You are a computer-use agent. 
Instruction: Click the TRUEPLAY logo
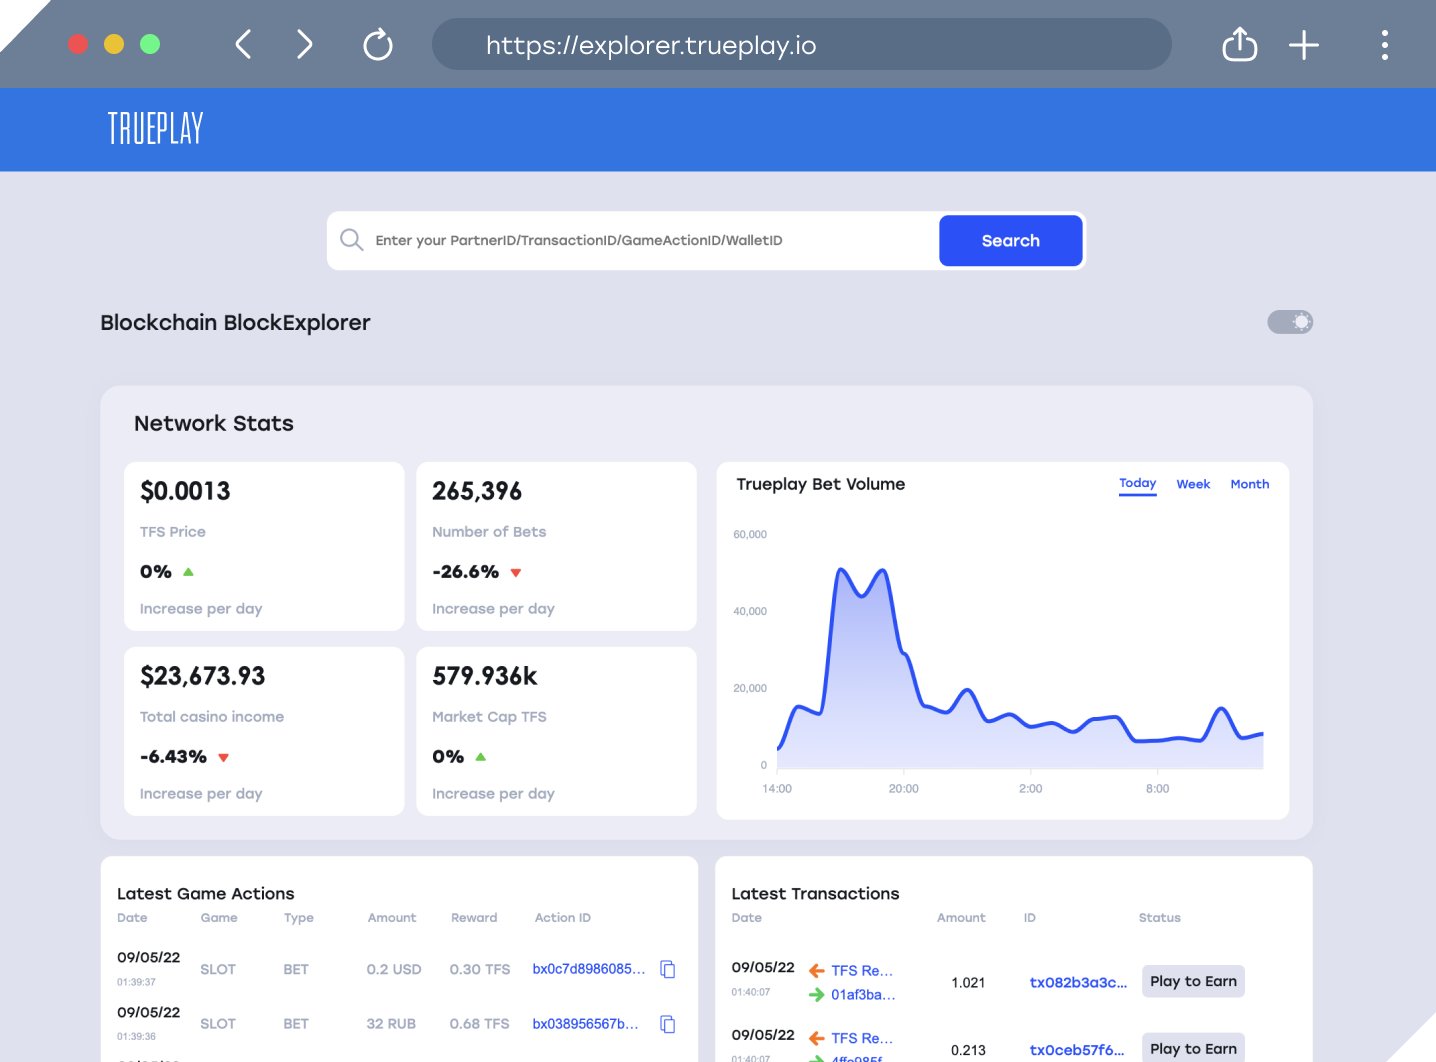click(x=155, y=129)
